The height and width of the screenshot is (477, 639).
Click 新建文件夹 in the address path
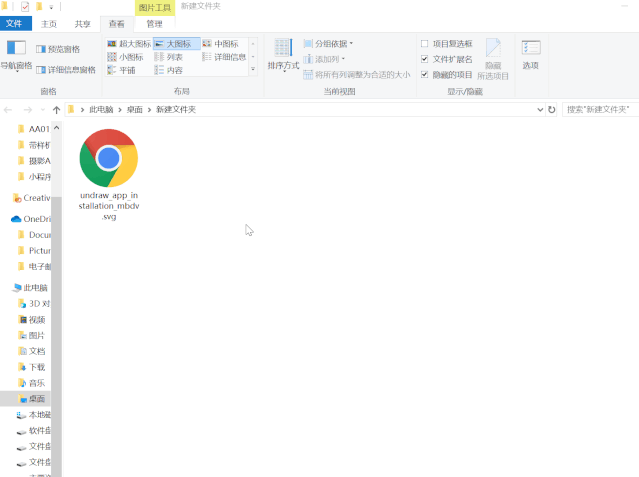tap(176, 110)
